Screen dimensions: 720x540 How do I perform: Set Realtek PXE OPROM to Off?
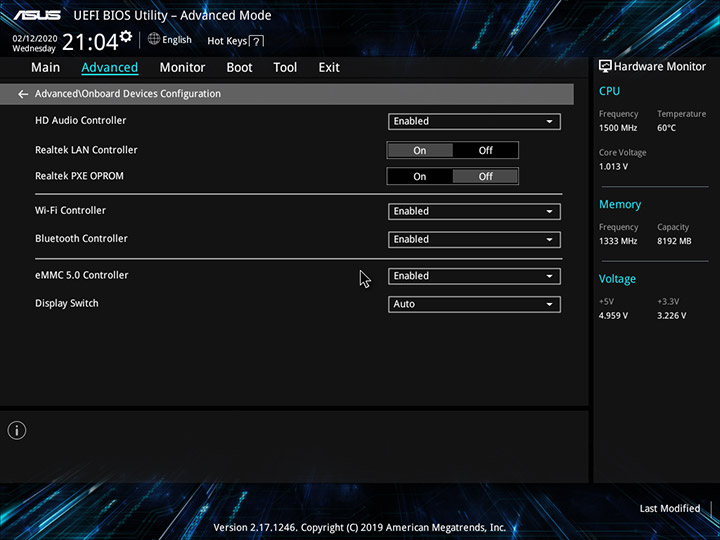point(485,177)
